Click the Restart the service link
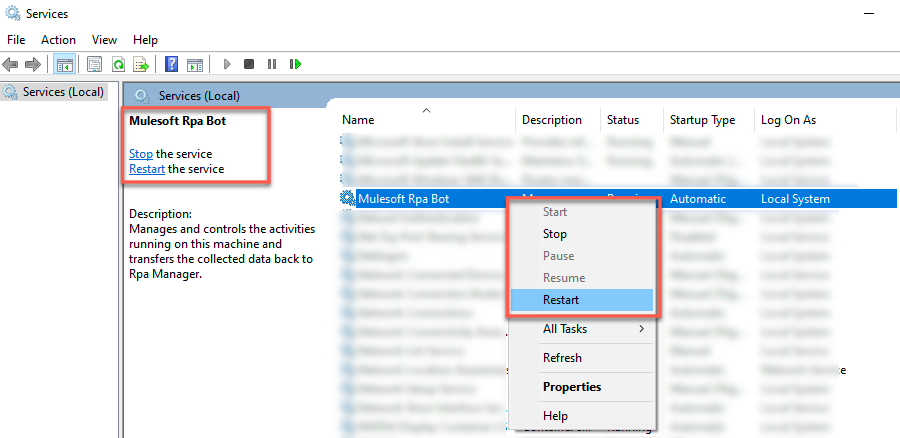 146,169
